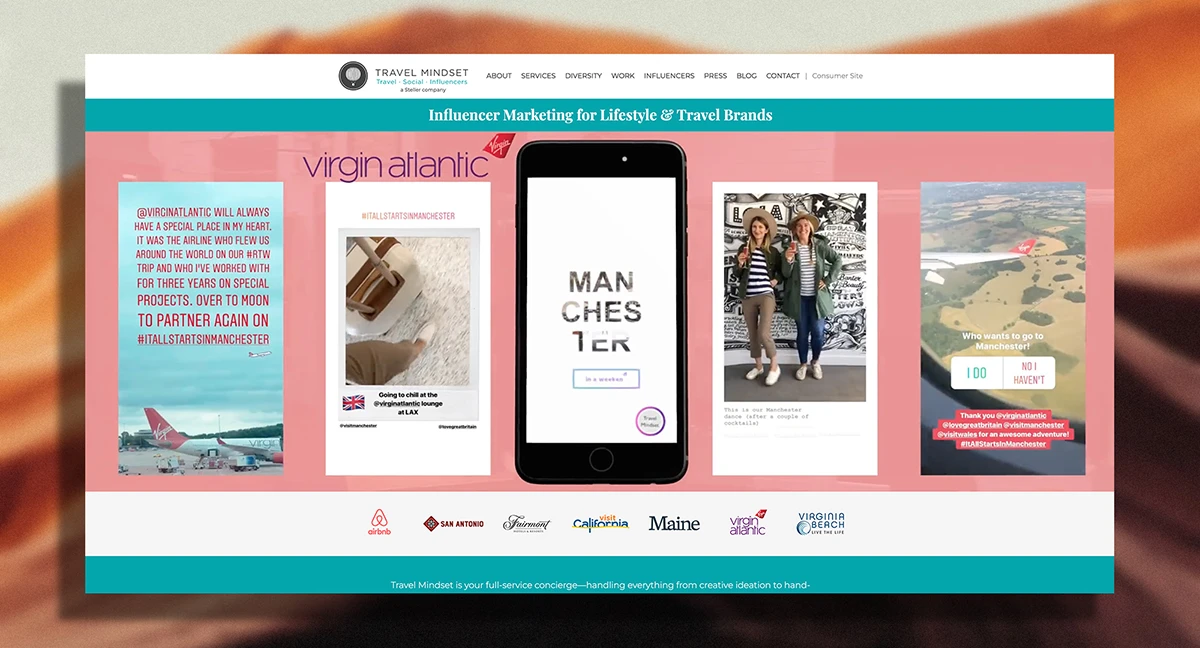Open the Influencers menu item
This screenshot has height=648, width=1200.
click(669, 76)
